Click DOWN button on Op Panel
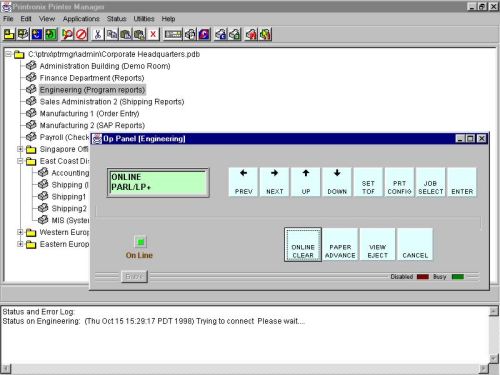 (x=337, y=182)
